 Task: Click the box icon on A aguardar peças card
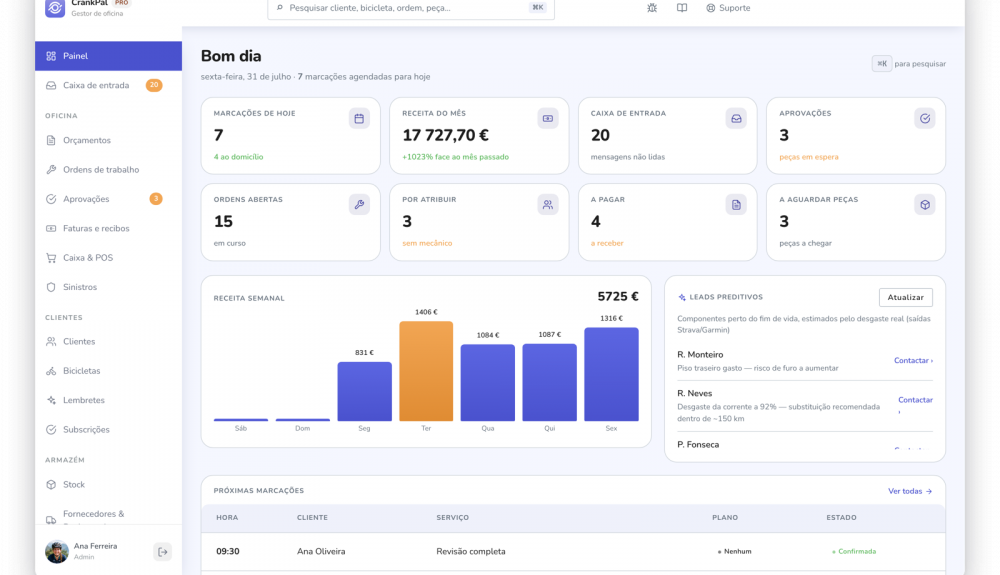tap(925, 205)
